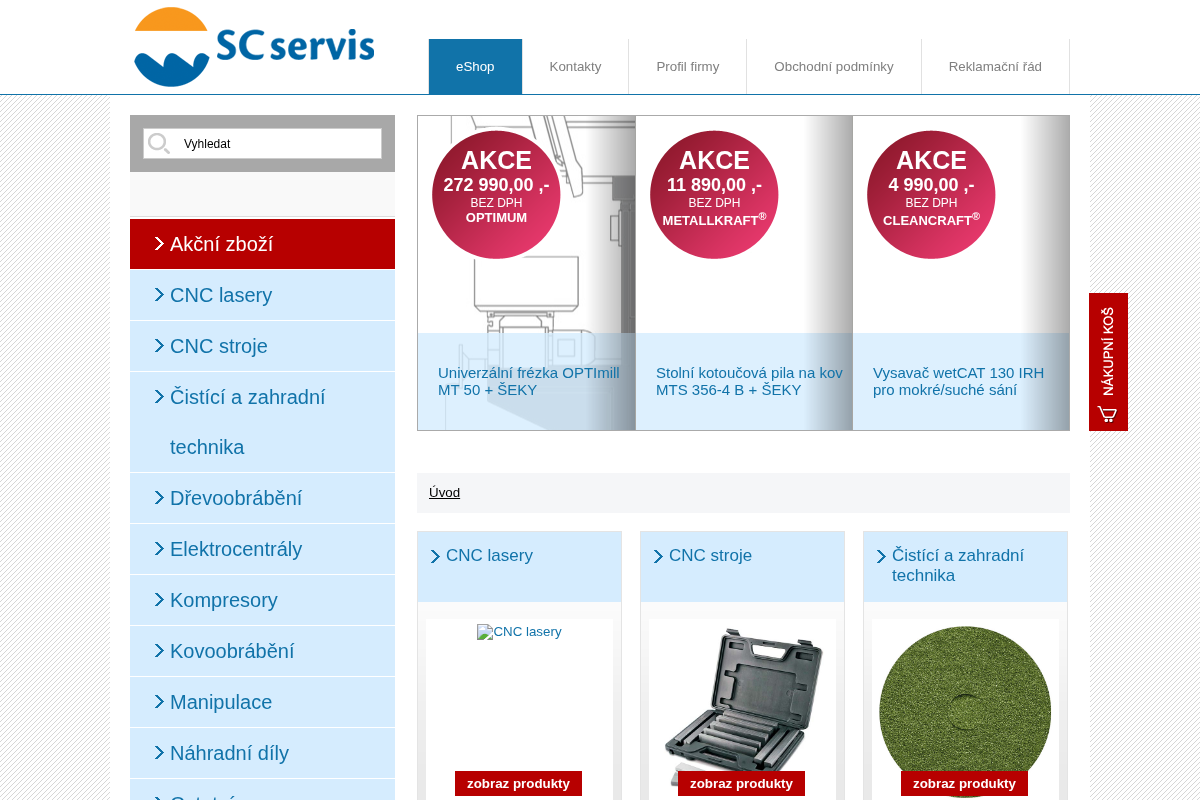Screen dimensions: 1200x800
Task: Open Náhradní díly category
Action: (x=262, y=753)
